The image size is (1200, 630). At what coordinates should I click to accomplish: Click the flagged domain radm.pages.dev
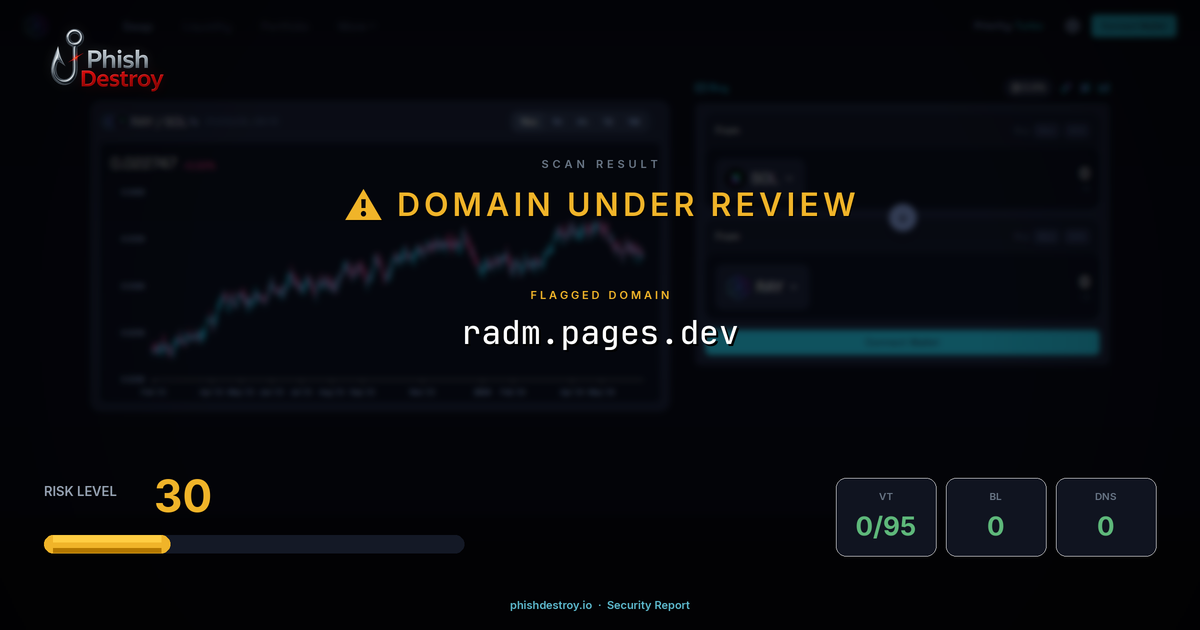(x=598, y=333)
